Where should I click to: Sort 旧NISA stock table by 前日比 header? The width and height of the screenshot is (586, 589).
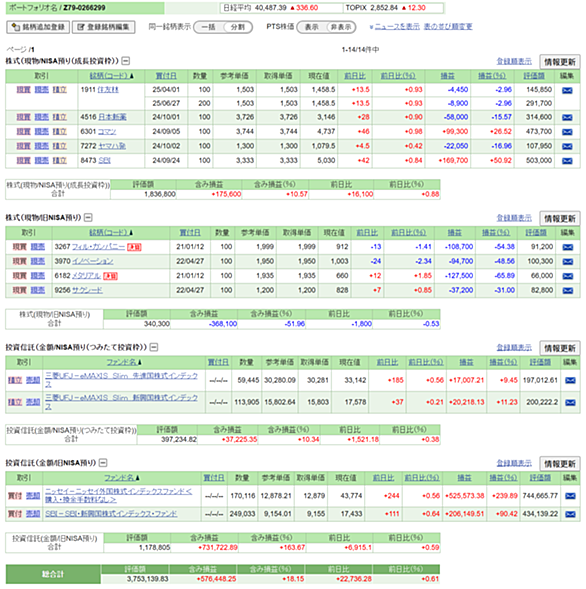click(x=367, y=233)
